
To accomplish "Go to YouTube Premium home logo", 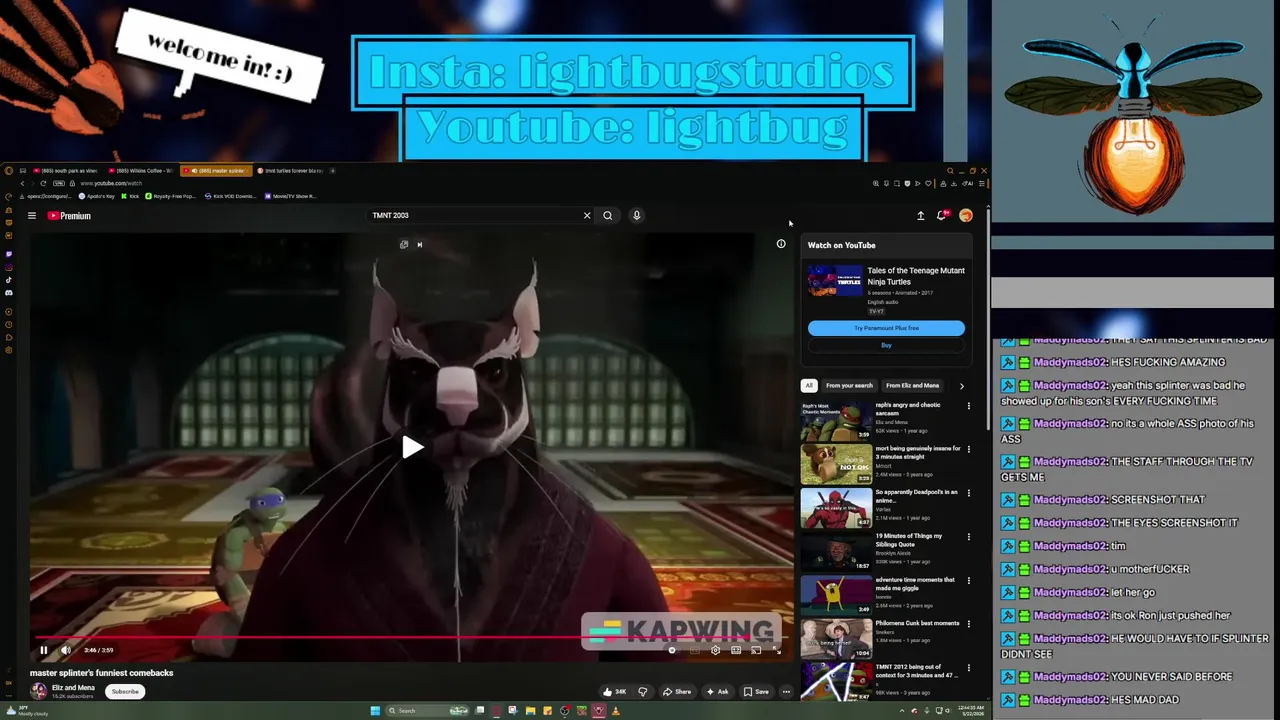I will coord(69,216).
